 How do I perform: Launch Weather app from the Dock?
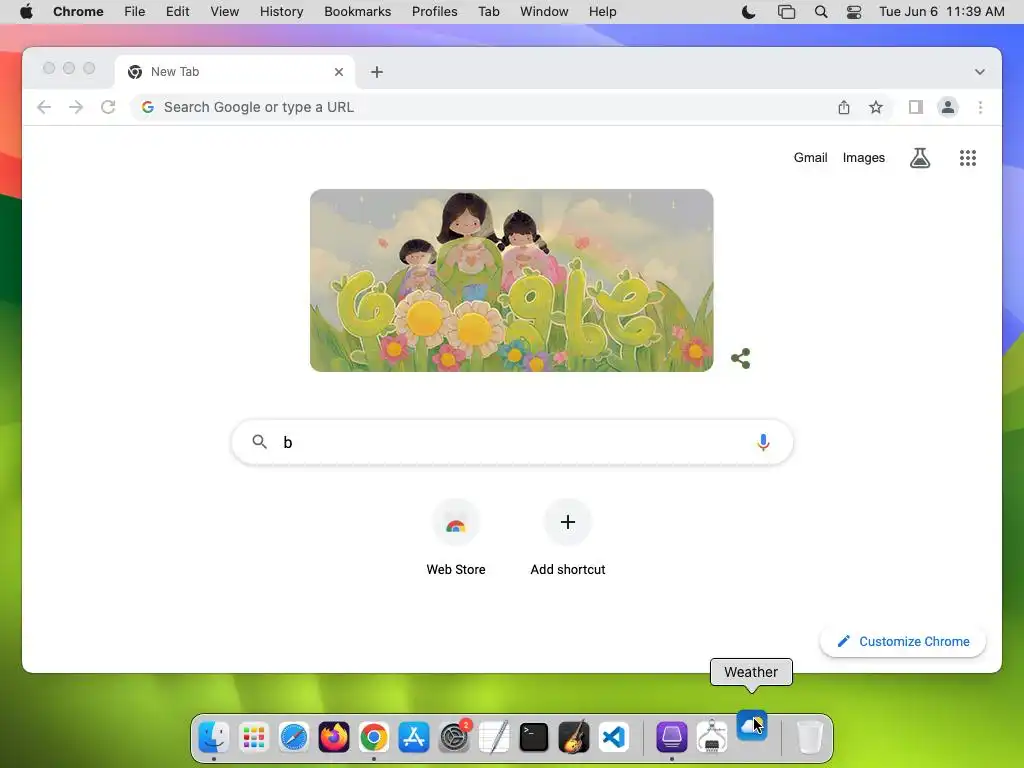[752, 726]
